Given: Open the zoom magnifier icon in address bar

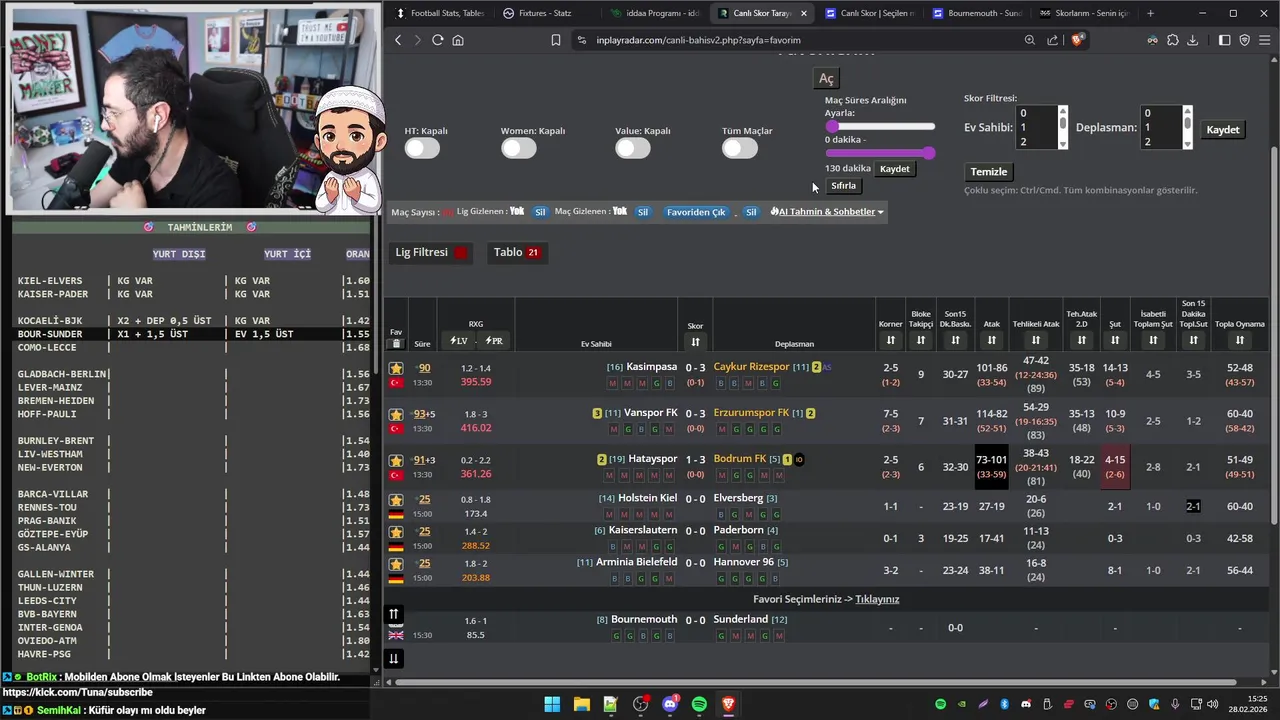Looking at the screenshot, I should (x=1030, y=40).
